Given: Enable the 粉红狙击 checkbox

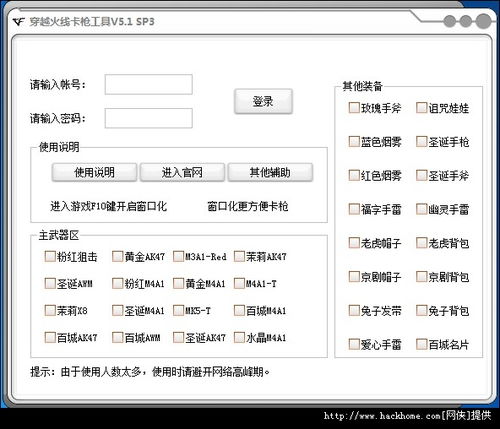Looking at the screenshot, I should tap(50, 256).
